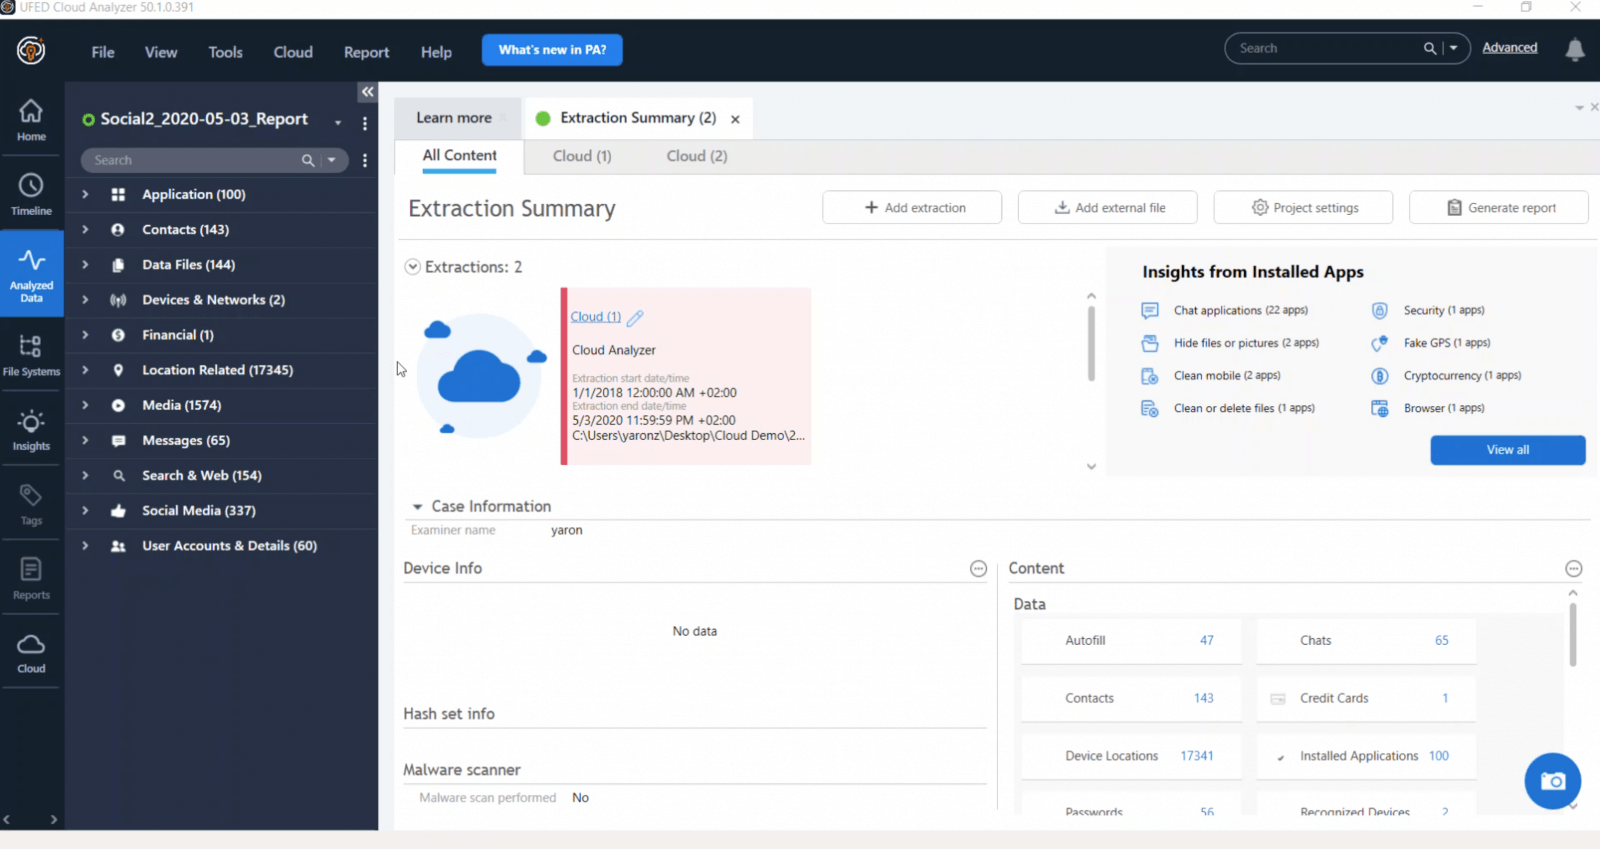Click the Generate report button
Screen dimensions: 1600x849
tap(1498, 208)
